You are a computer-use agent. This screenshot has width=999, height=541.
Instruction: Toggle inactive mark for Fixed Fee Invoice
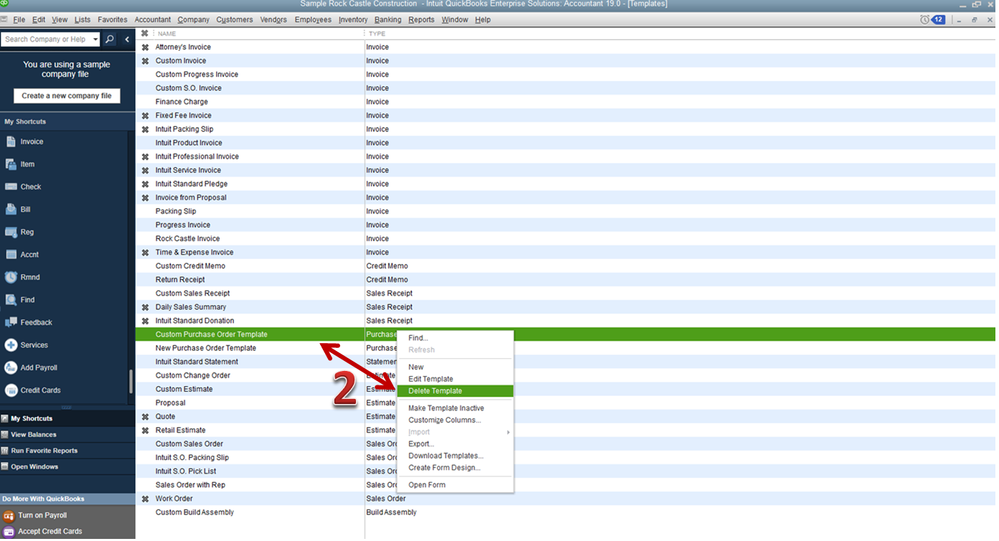(145, 116)
